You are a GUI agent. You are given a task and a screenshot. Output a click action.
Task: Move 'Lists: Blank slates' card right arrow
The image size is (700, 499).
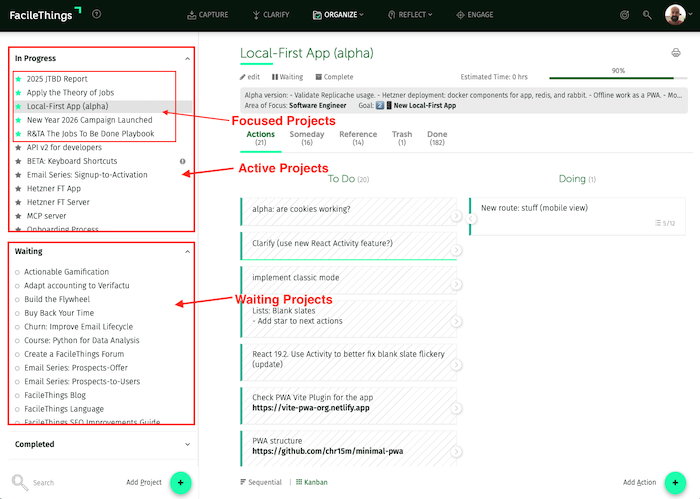[456, 321]
